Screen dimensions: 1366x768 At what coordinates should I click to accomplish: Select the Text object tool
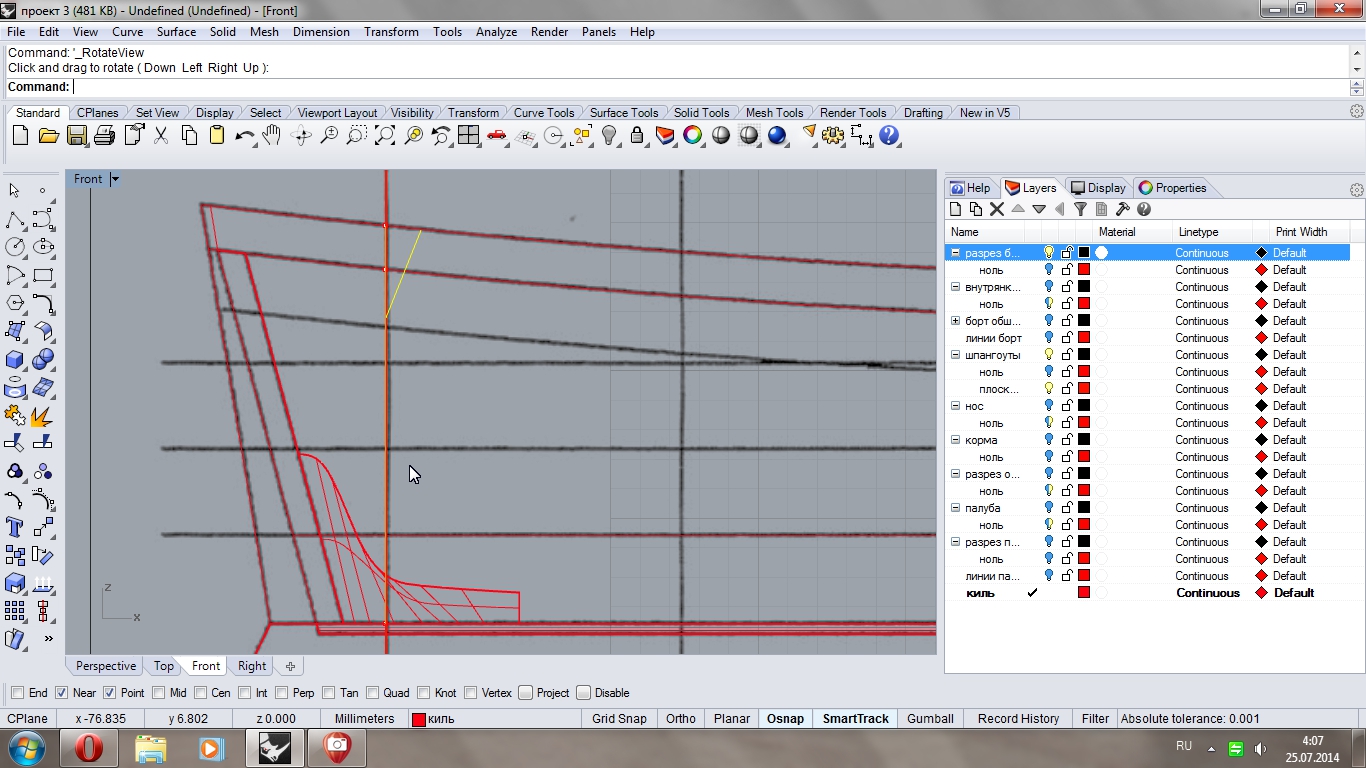tap(15, 527)
